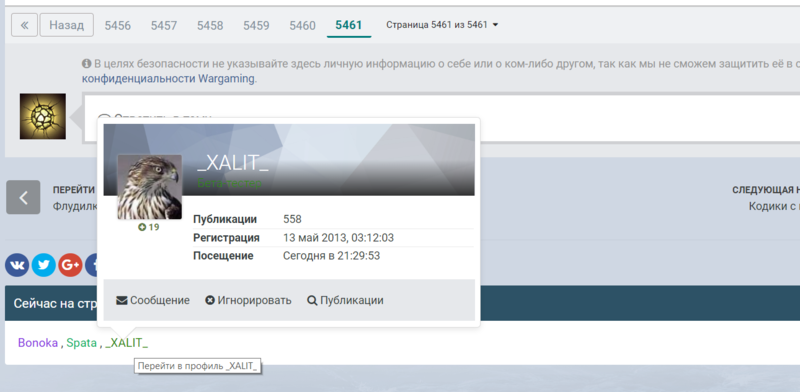
Task: Open page 5460
Action: click(x=302, y=25)
